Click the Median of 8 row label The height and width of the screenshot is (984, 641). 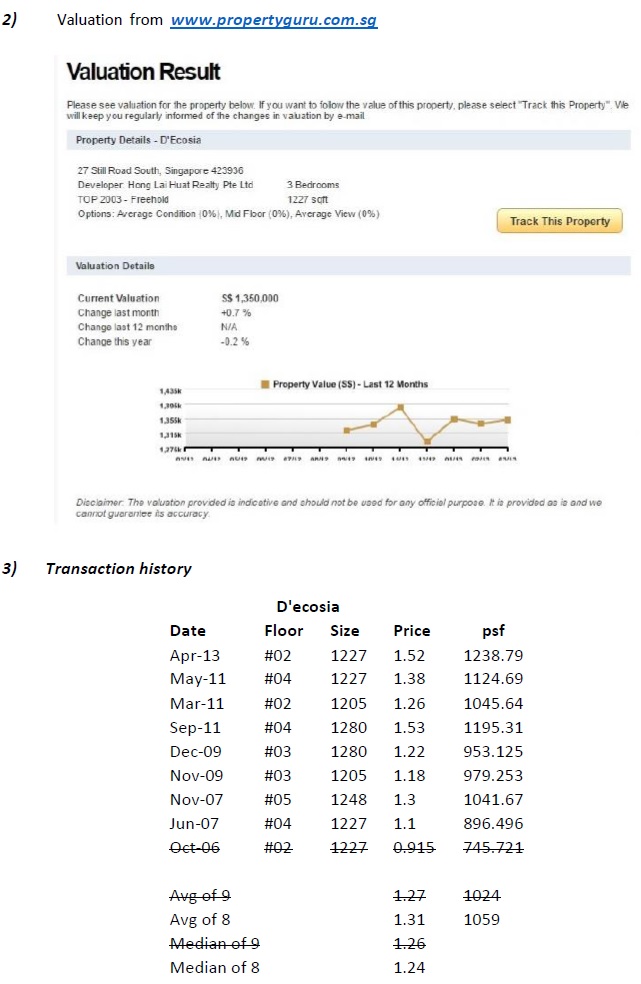(x=216, y=967)
